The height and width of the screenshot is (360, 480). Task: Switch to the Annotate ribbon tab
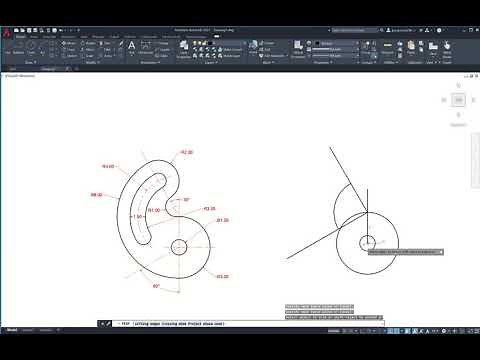[x=49, y=37]
